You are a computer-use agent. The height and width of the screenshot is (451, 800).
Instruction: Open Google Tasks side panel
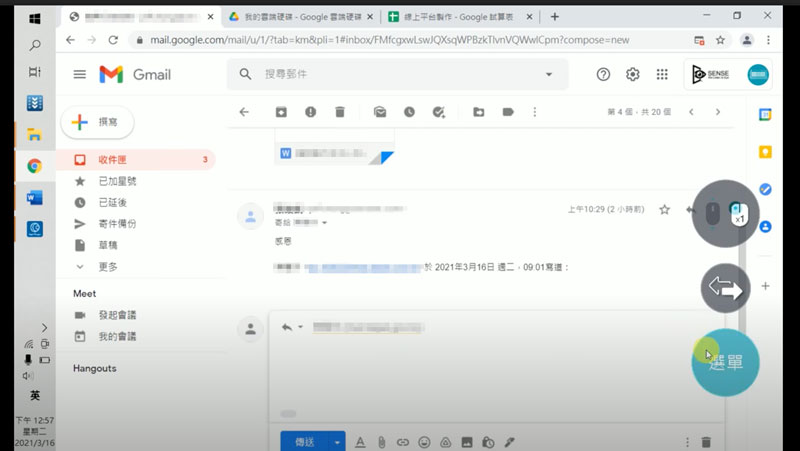click(x=765, y=189)
